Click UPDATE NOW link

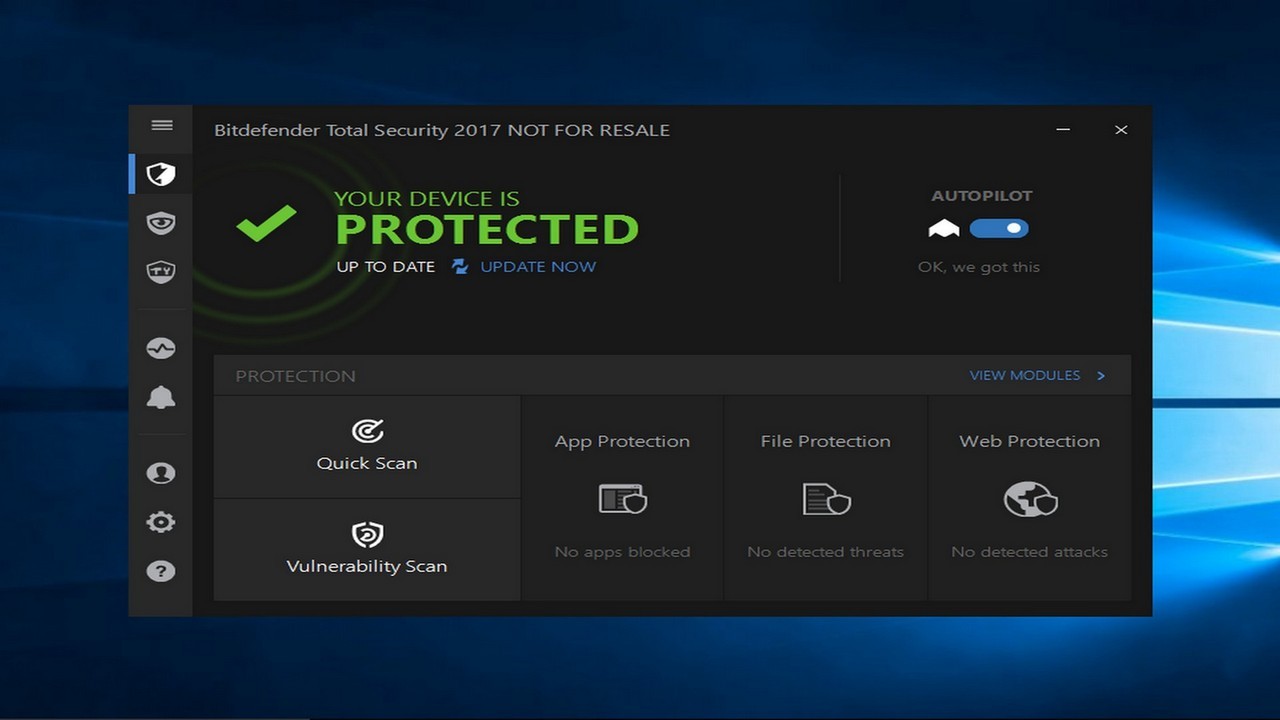(538, 267)
